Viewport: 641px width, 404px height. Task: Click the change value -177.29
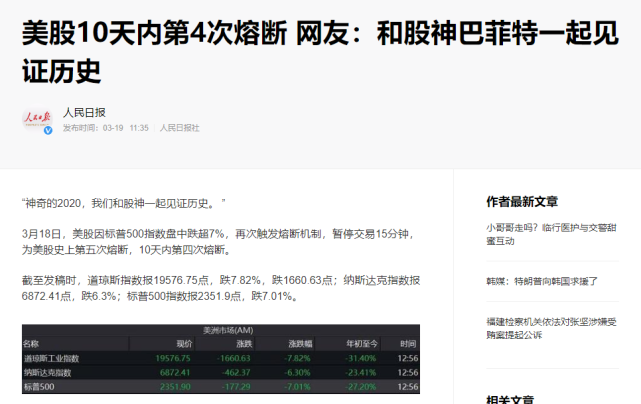pyautogui.click(x=236, y=387)
